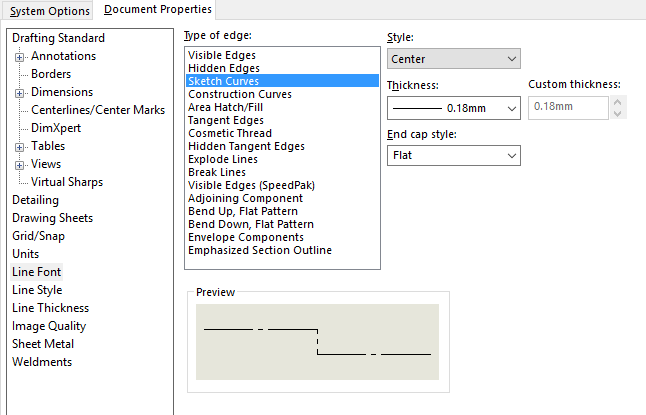The height and width of the screenshot is (415, 646).
Task: Select the Document Properties tab
Action: (157, 10)
